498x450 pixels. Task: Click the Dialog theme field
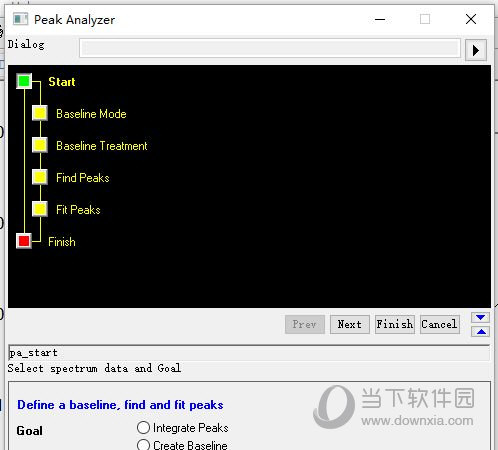(270, 48)
